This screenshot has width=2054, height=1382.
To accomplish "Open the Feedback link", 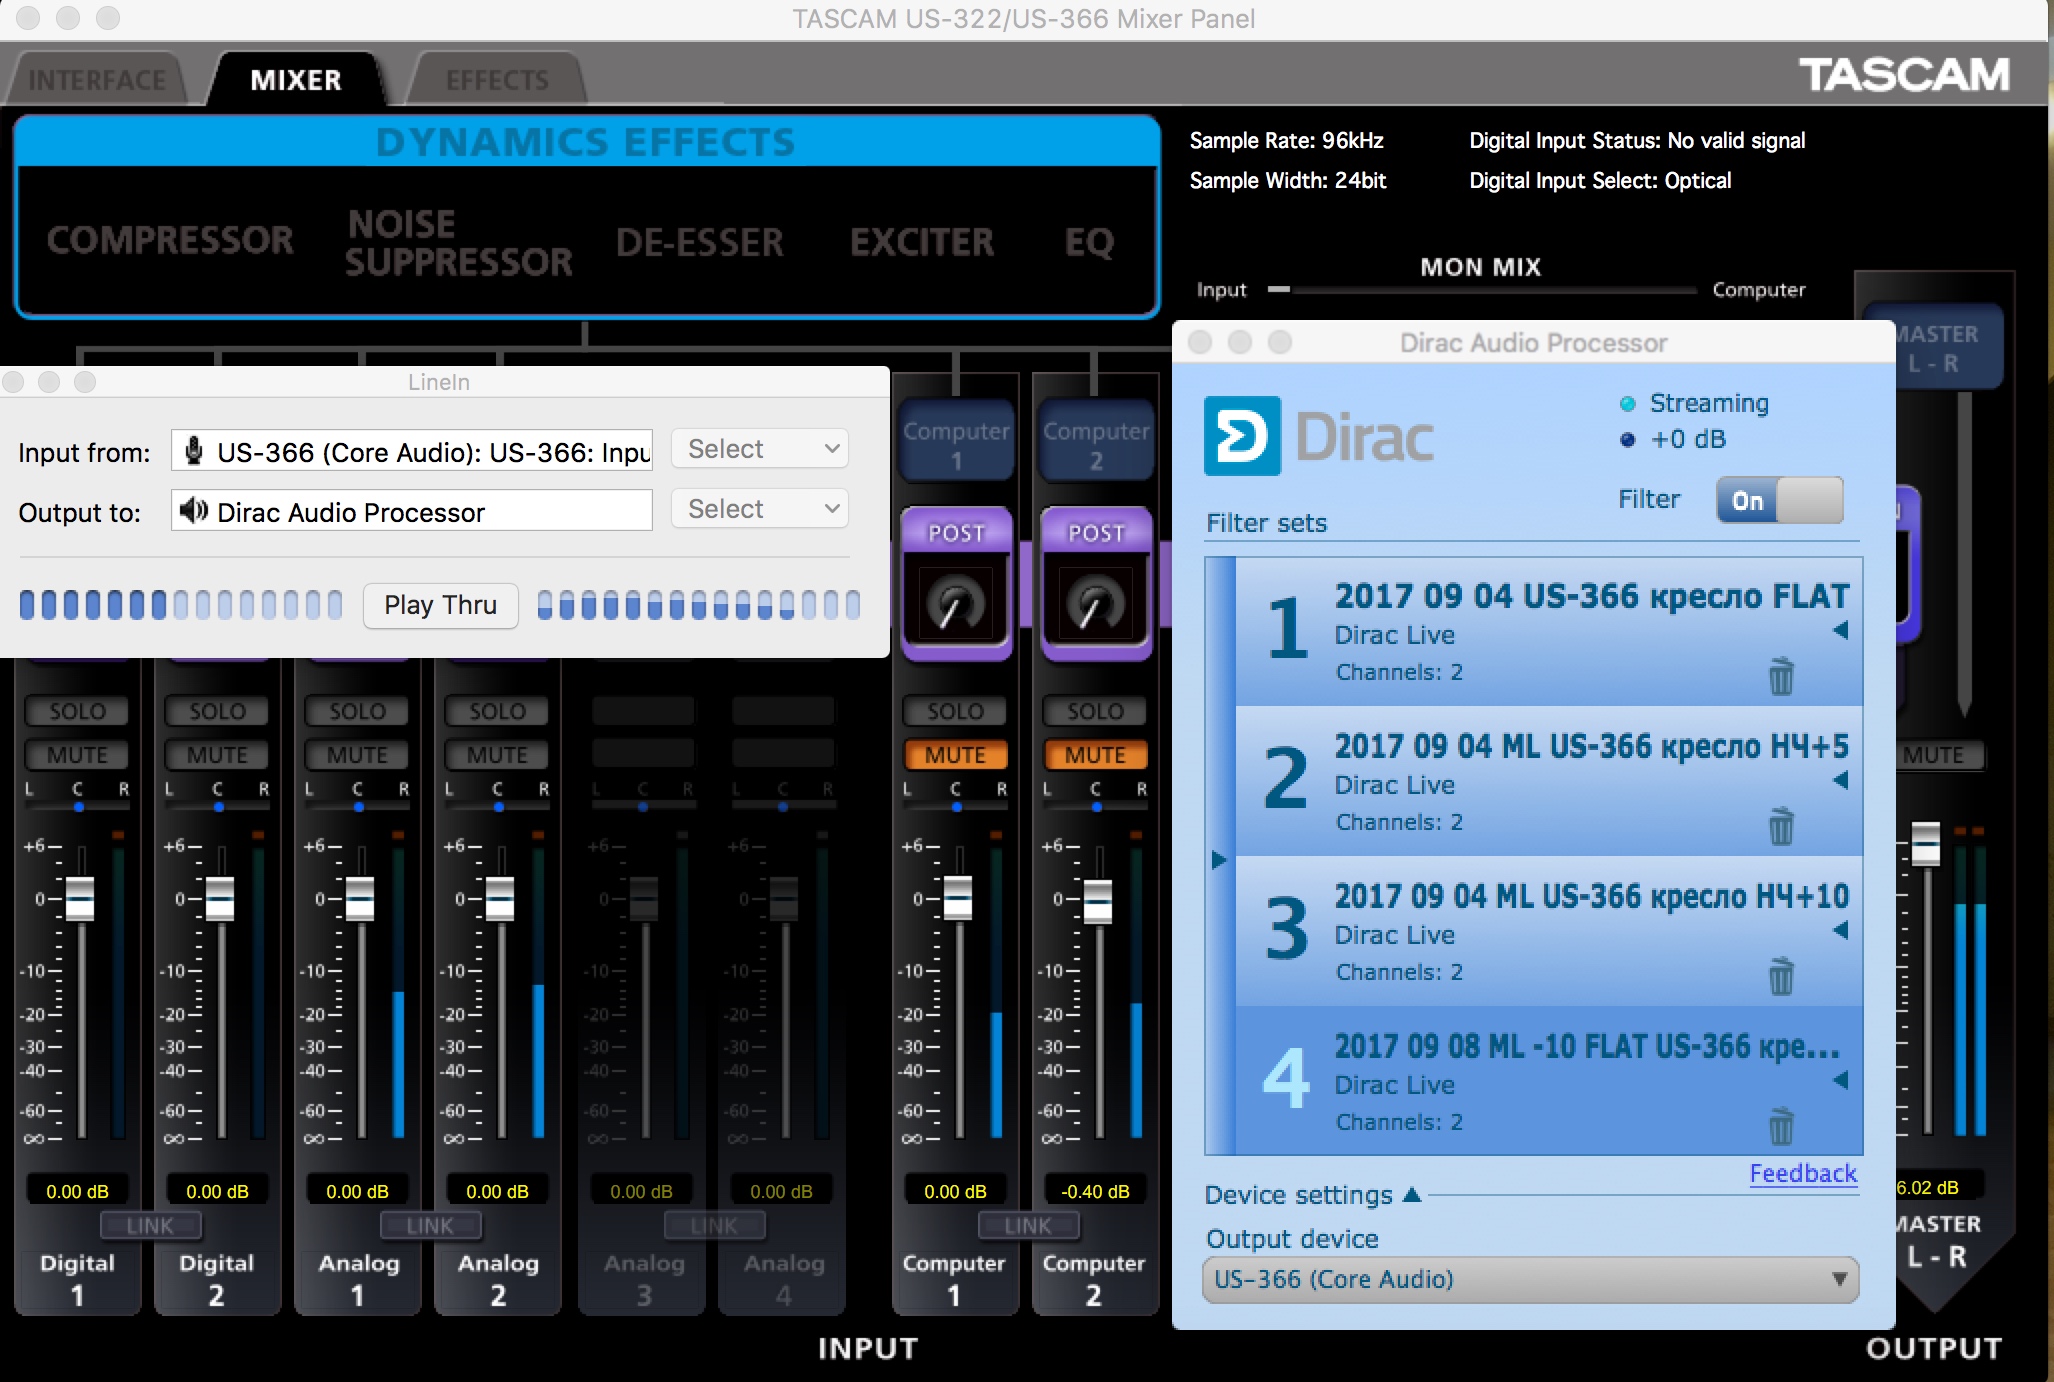I will [1802, 1173].
